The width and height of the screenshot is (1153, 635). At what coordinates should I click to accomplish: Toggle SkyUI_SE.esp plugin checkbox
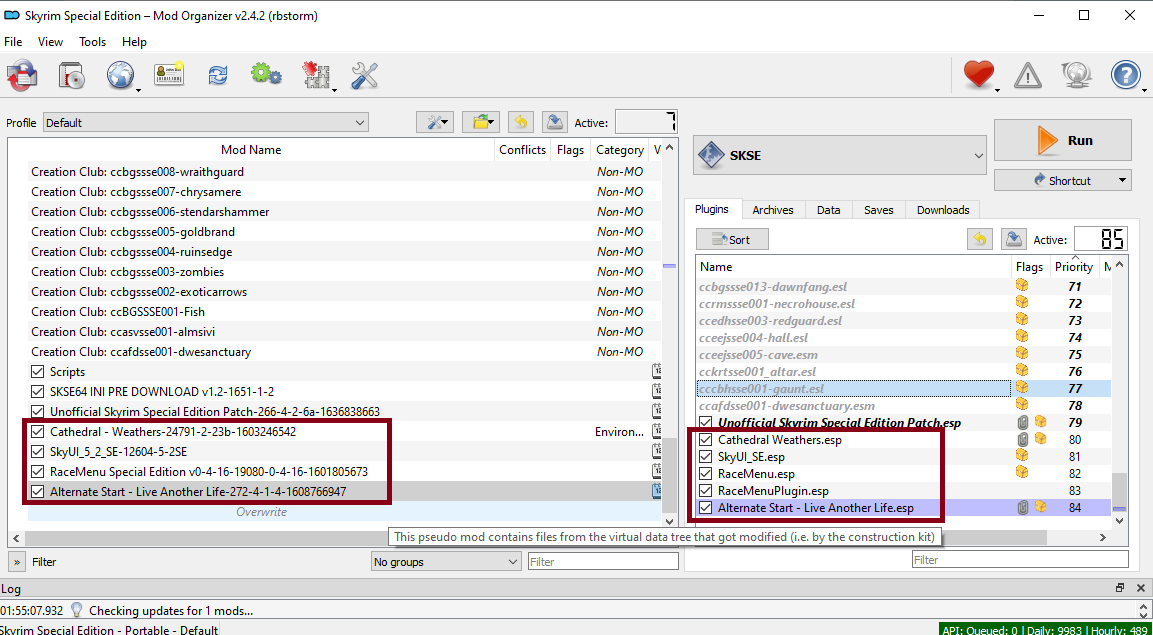[x=706, y=457]
